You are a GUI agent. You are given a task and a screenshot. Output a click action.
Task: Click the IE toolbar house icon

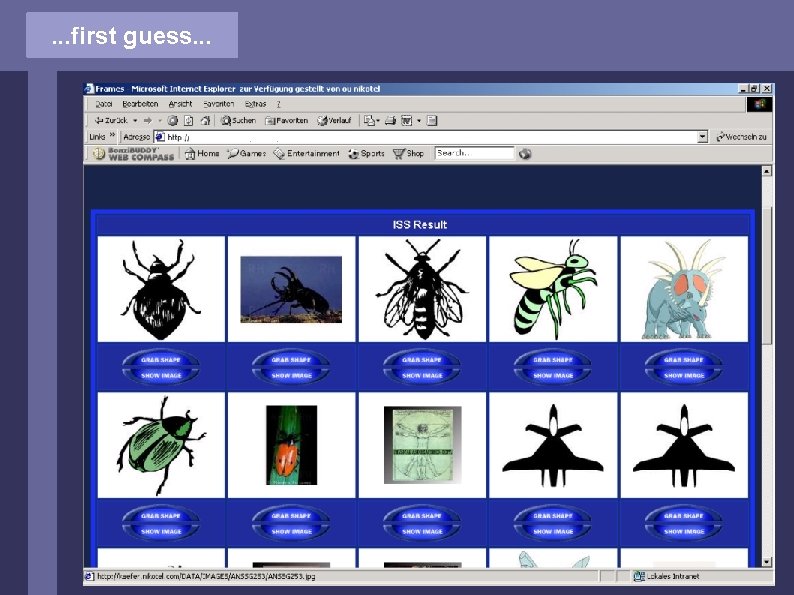205,121
